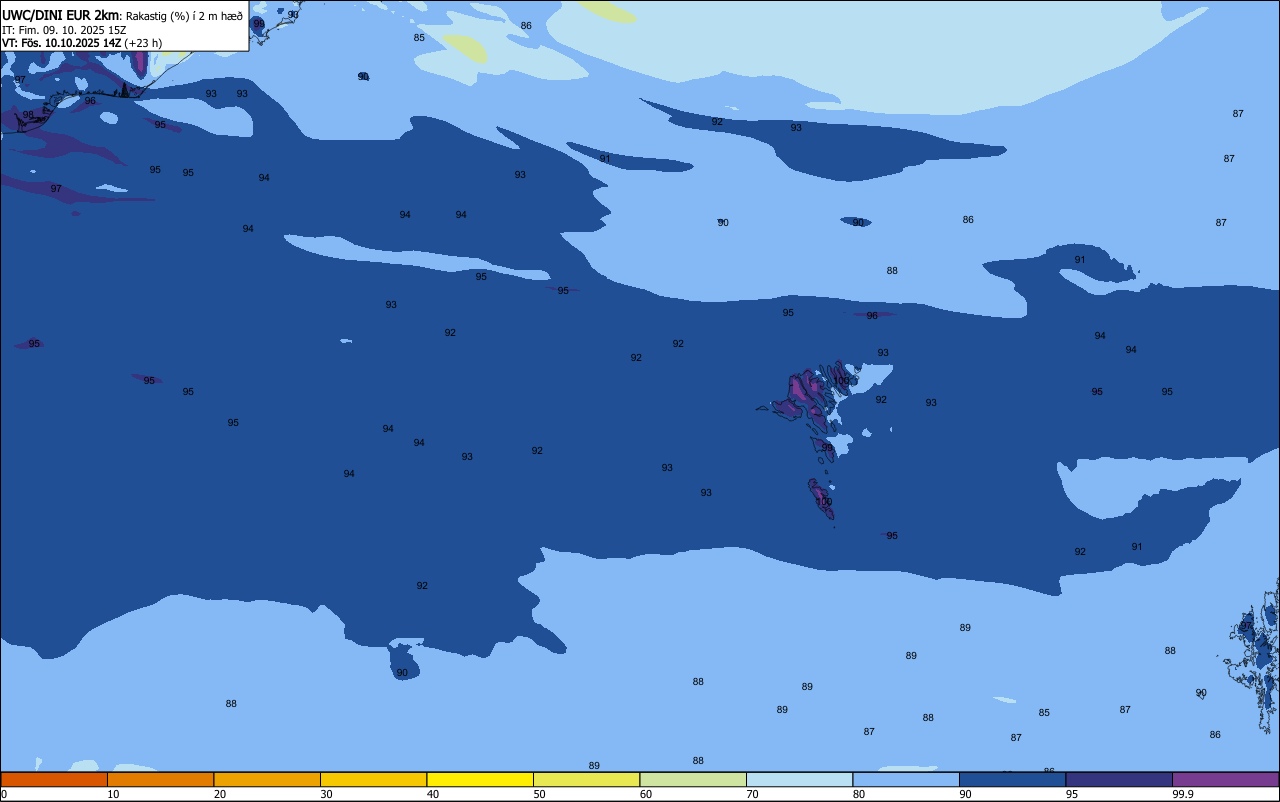Choose the 30–40 golden legend swatch

(x=373, y=779)
